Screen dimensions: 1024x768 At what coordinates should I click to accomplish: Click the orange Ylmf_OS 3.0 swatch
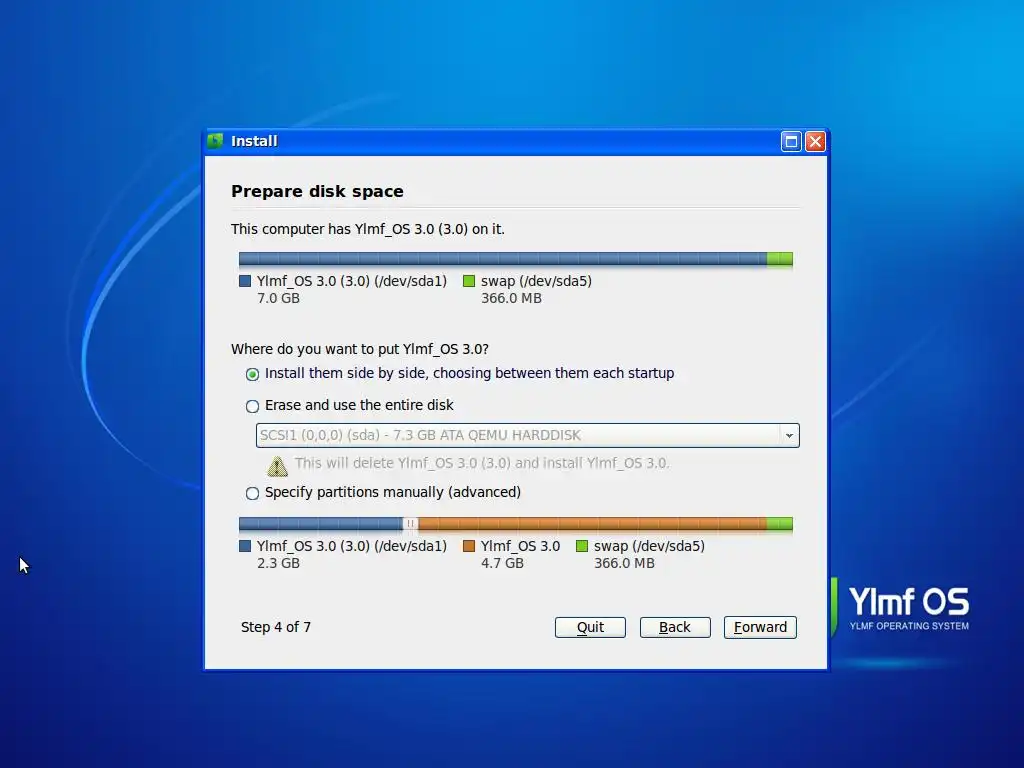[468, 546]
